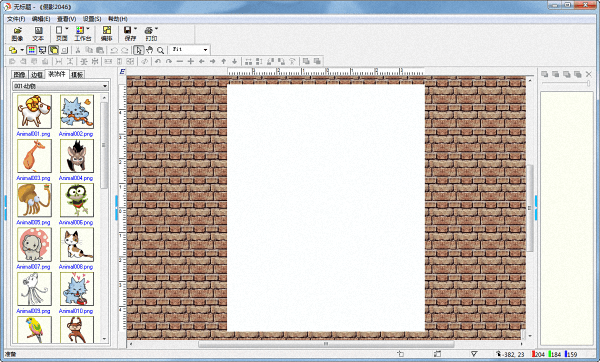Screen dimensions: 600x362
Task: Toggle the monitor preview button beside the grid
Action: coord(42,50)
